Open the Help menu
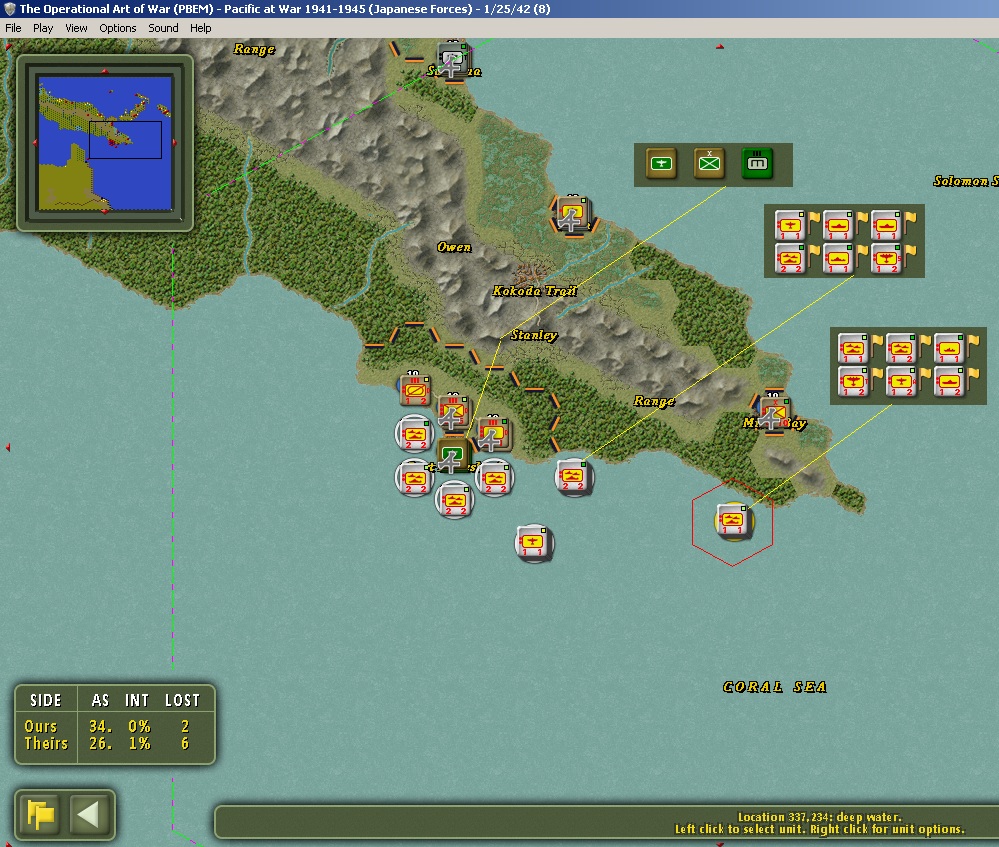The height and width of the screenshot is (847, 999). 200,28
